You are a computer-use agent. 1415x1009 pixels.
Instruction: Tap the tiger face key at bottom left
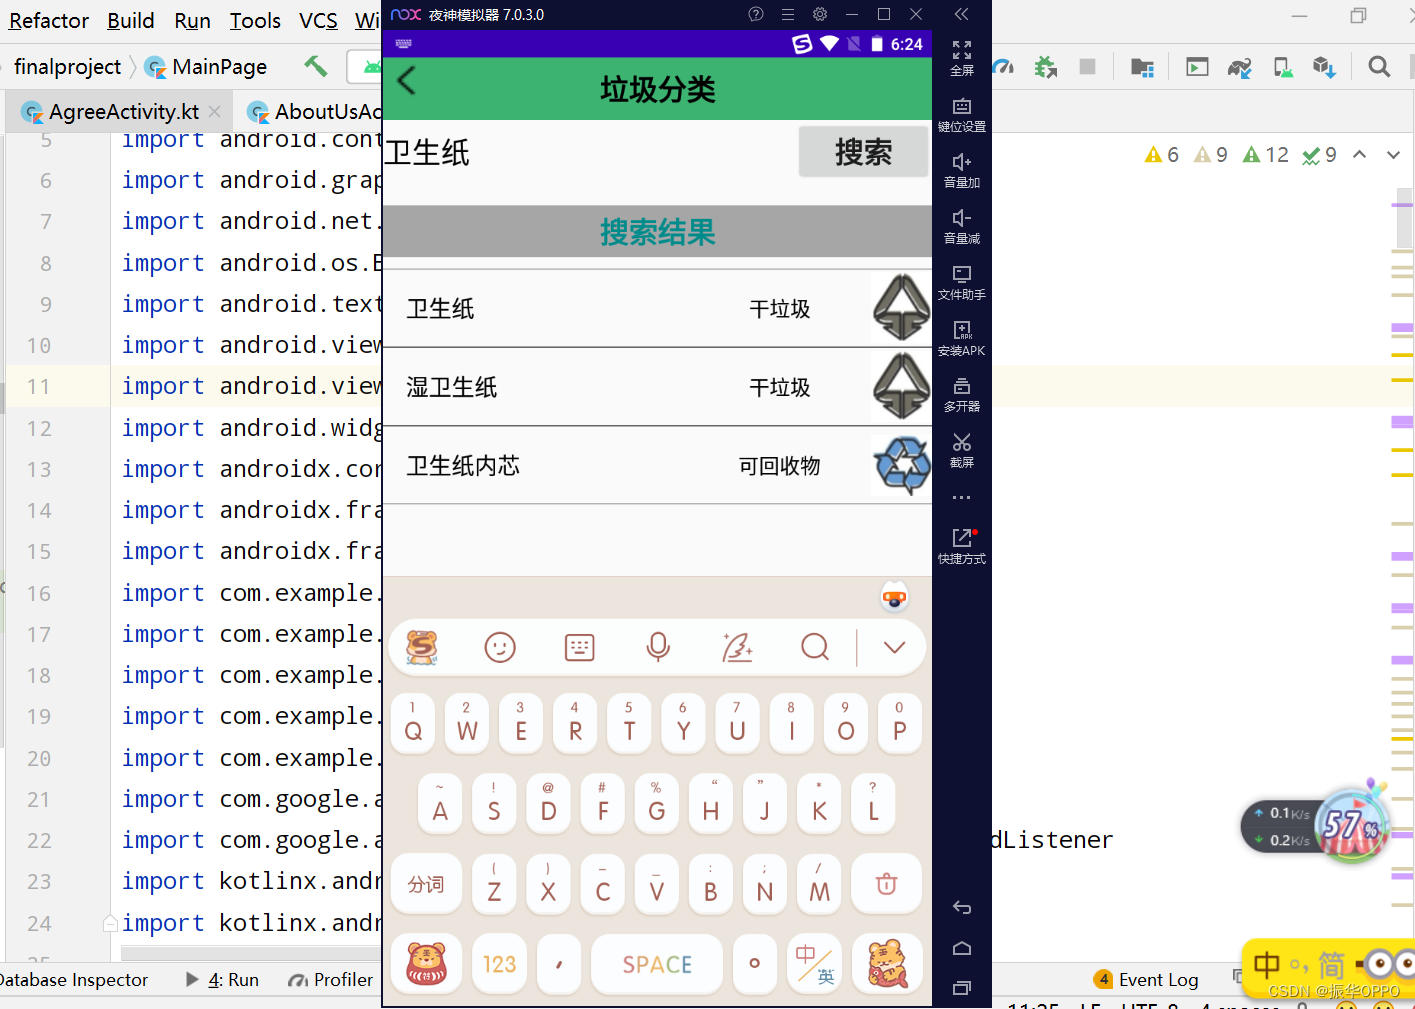point(426,964)
